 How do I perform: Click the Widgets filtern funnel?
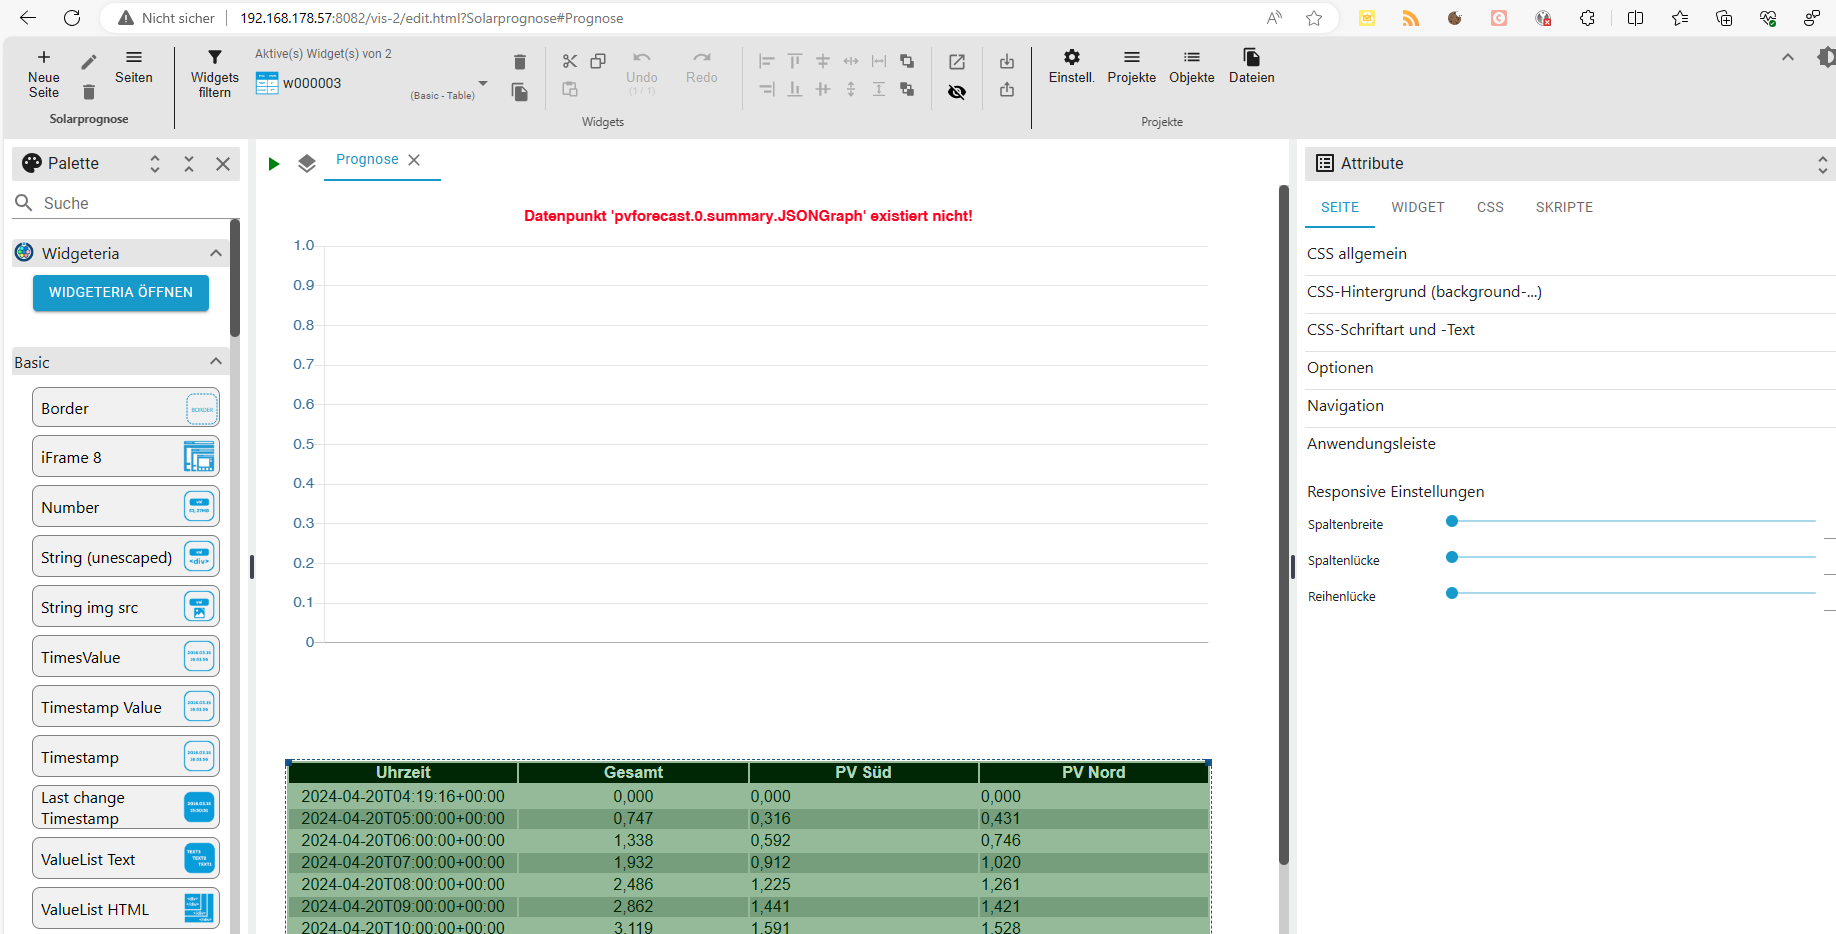[x=215, y=74]
